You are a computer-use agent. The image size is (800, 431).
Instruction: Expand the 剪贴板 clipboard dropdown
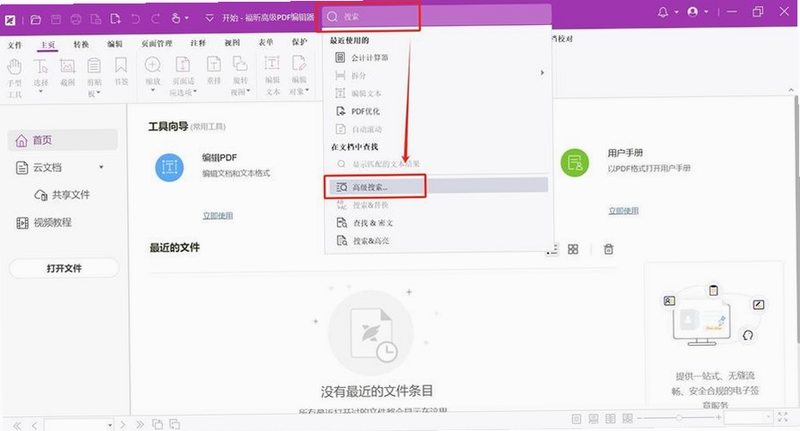[x=98, y=93]
